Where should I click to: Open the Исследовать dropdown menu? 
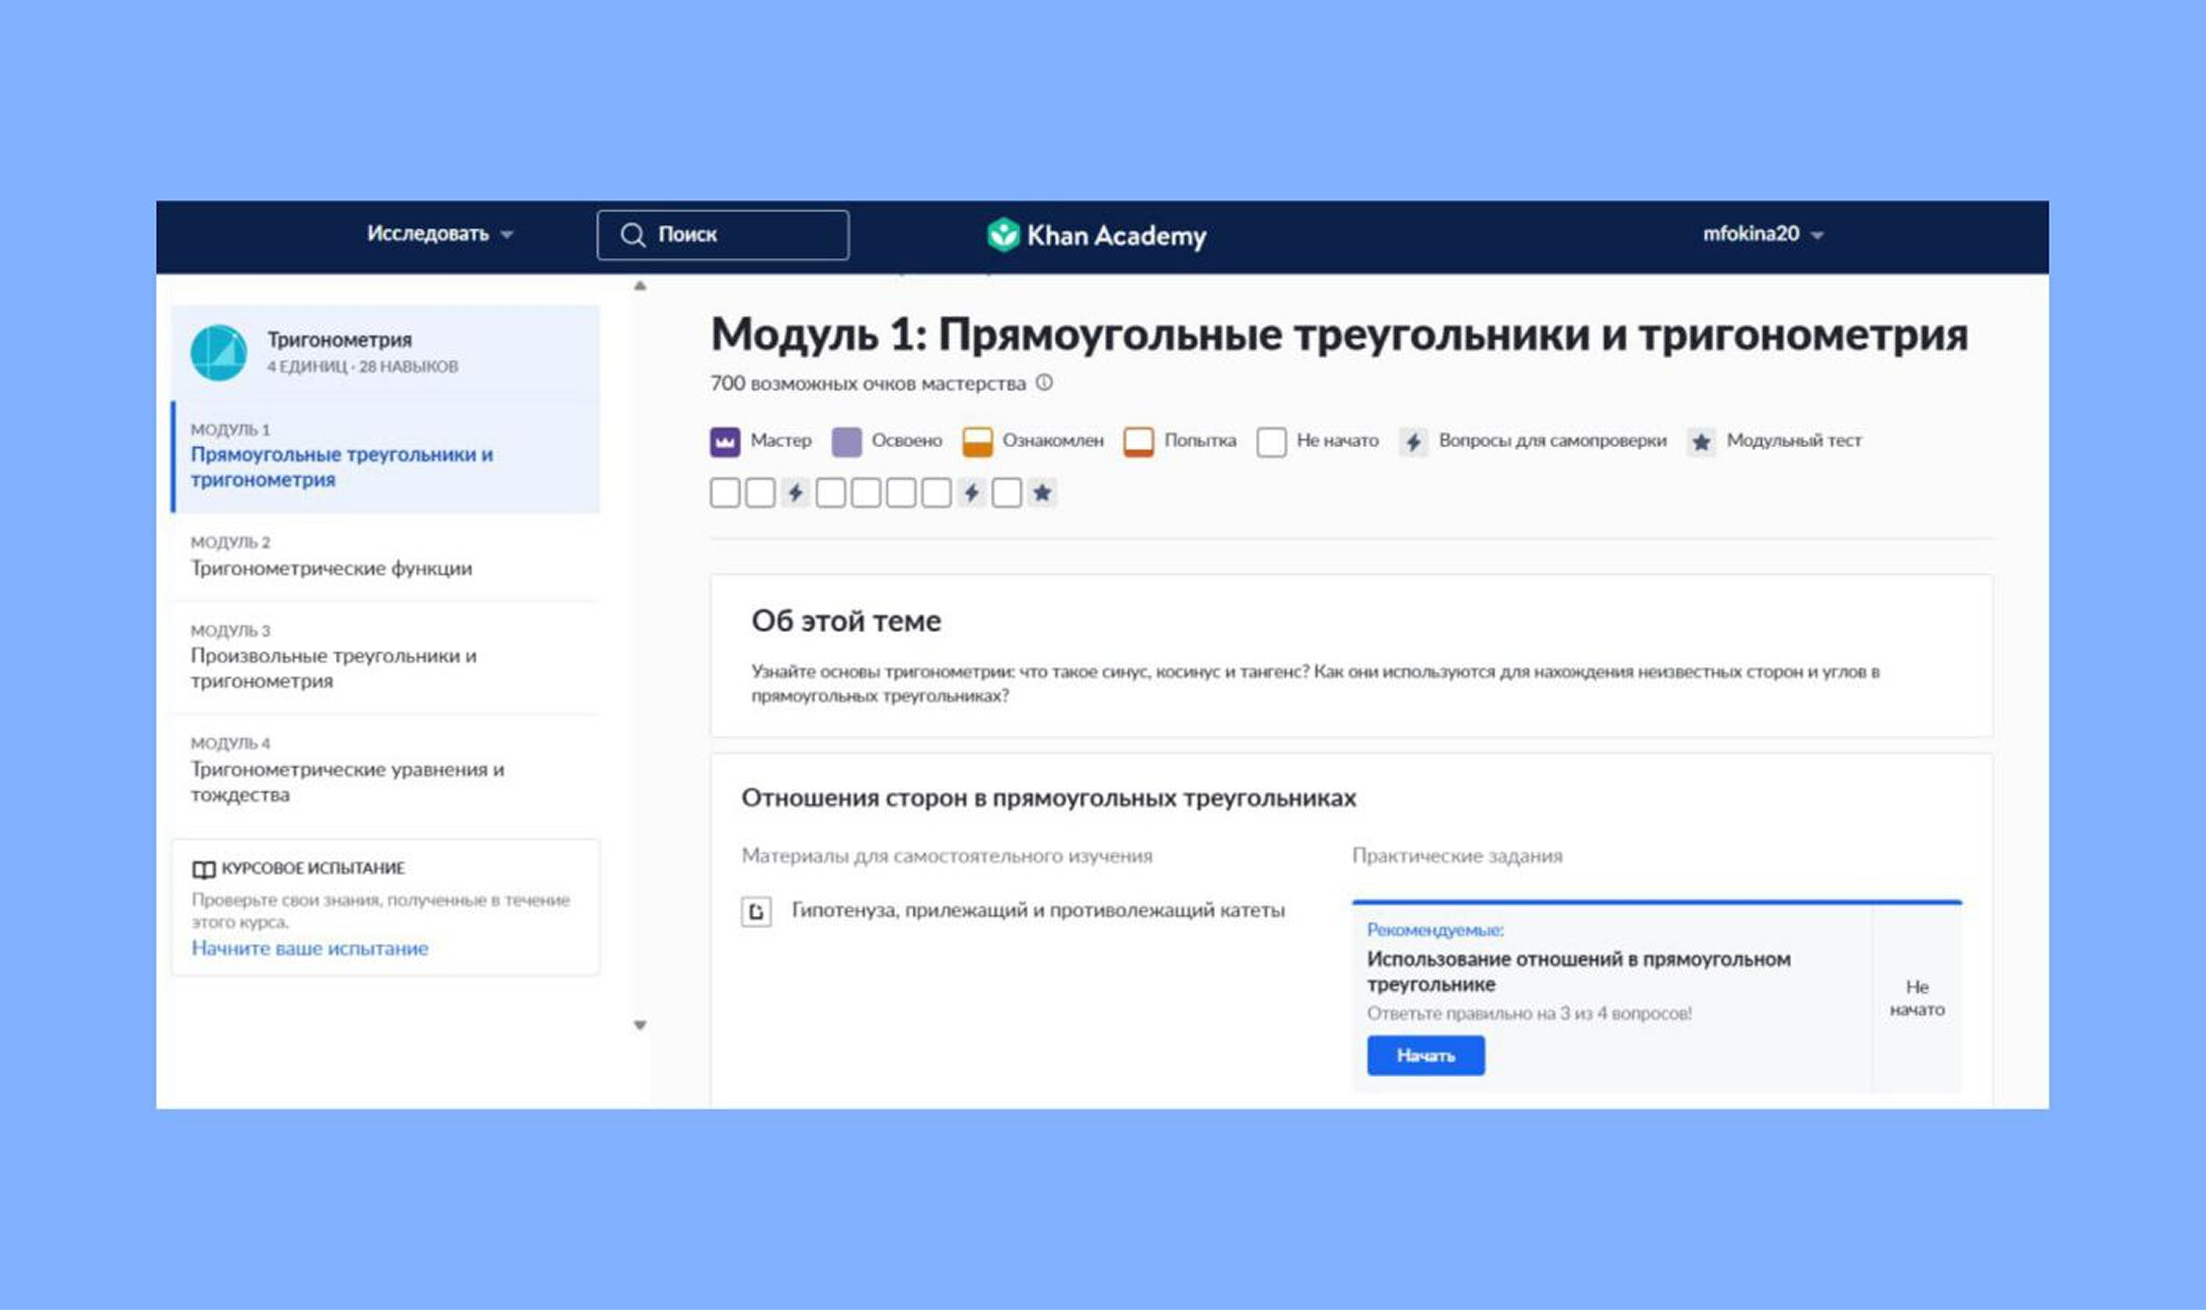pos(439,234)
